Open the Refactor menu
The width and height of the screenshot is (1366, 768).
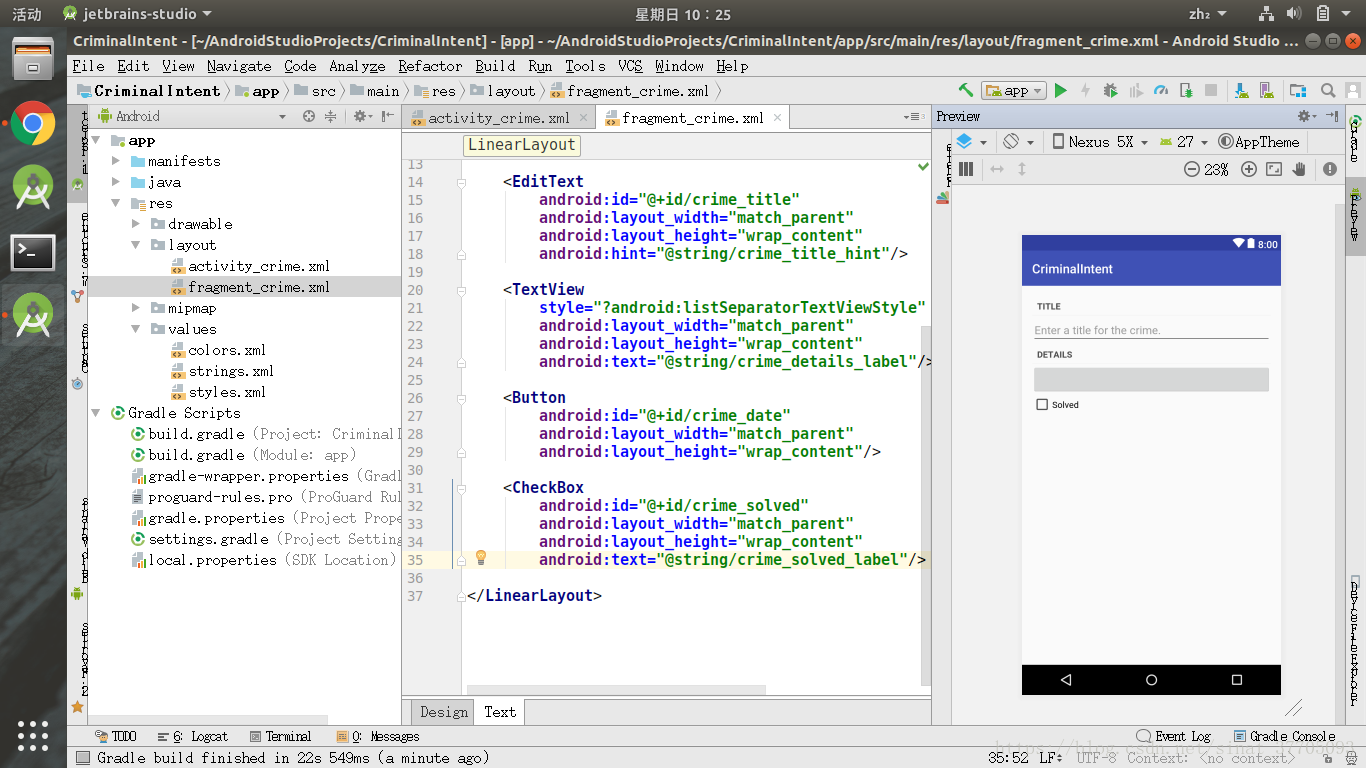430,66
